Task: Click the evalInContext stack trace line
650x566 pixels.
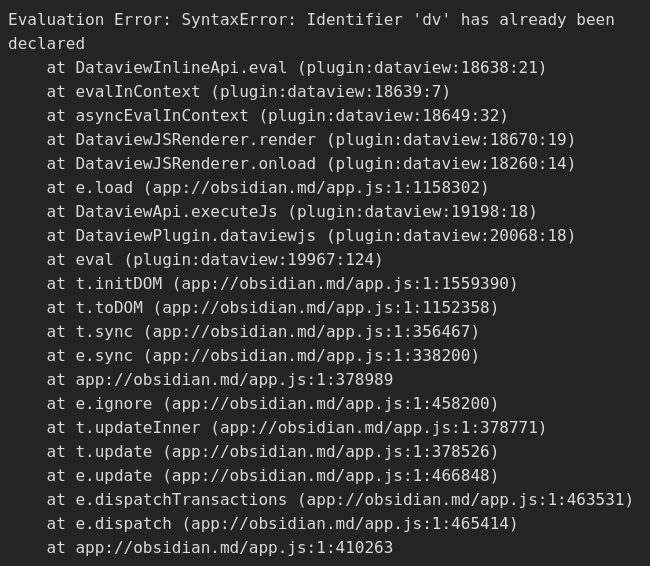Action: click(248, 92)
